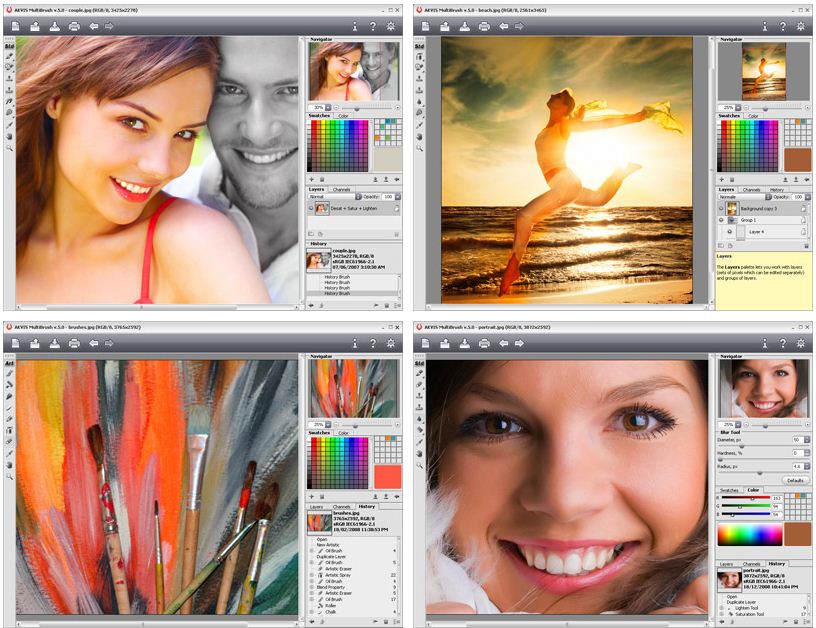Delete the selected layer using the trash icon
This screenshot has width=816, height=628.
click(396, 232)
